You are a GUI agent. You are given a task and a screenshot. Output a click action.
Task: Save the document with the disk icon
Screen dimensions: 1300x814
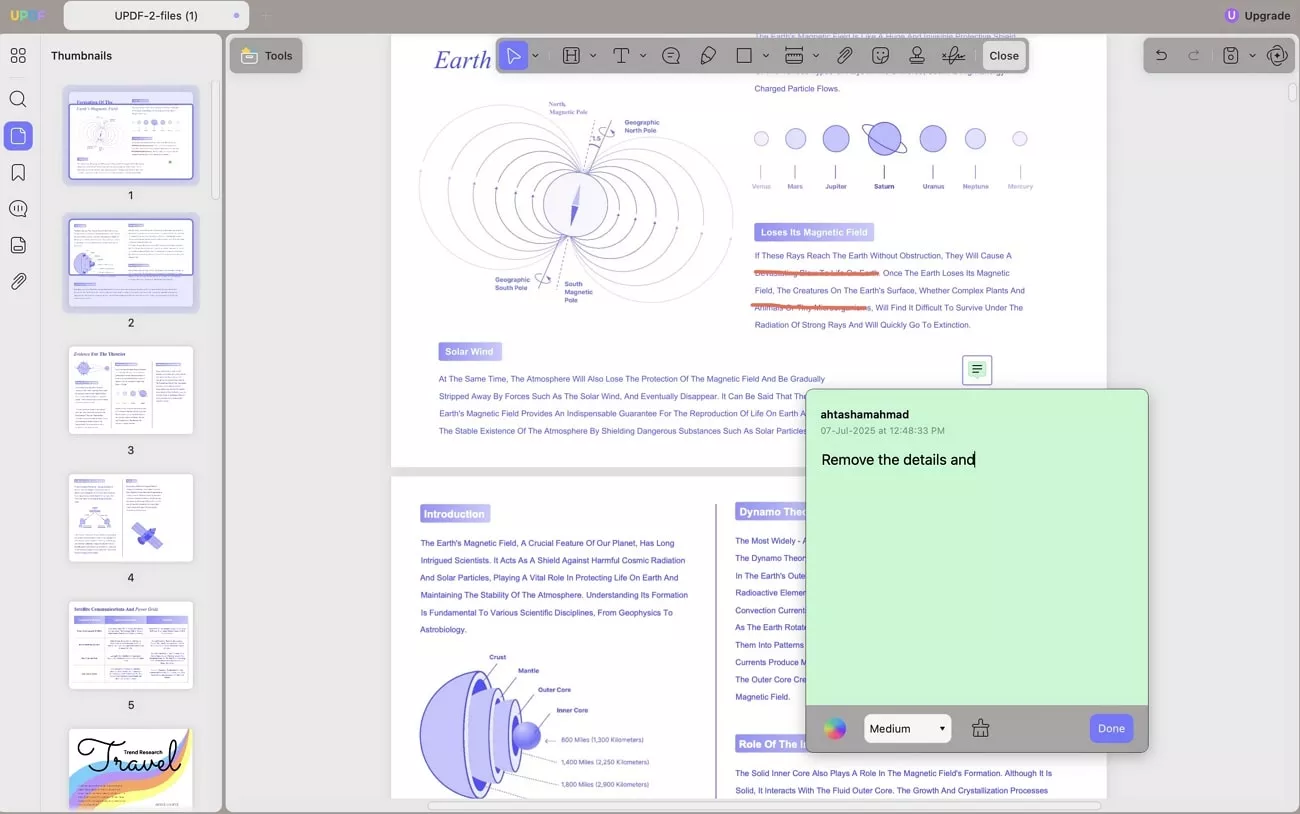1231,56
